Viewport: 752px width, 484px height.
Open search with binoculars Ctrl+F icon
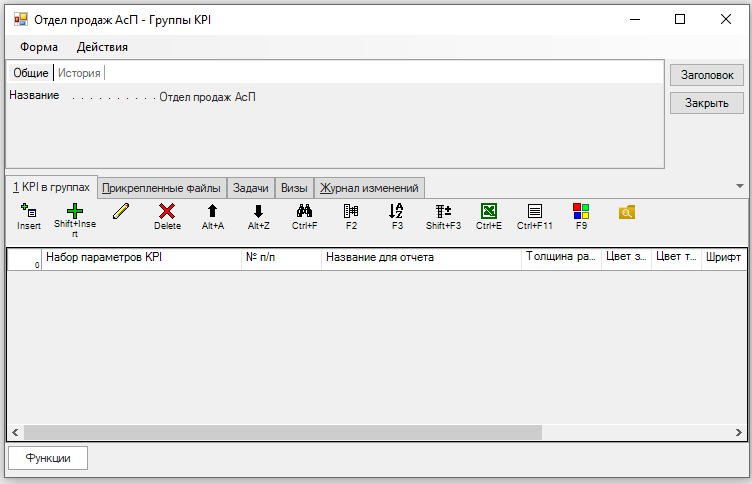pos(305,211)
